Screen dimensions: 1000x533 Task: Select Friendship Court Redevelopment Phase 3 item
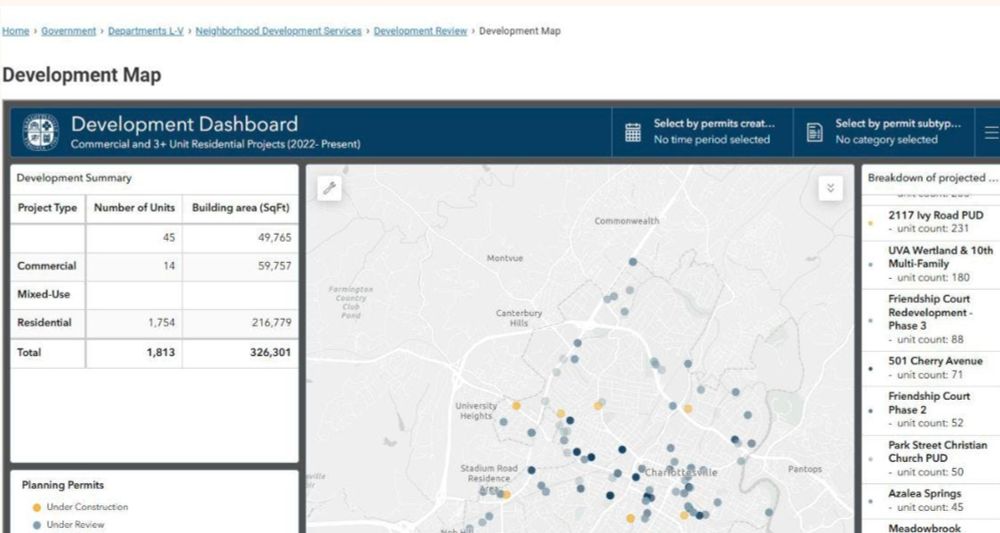click(931, 319)
